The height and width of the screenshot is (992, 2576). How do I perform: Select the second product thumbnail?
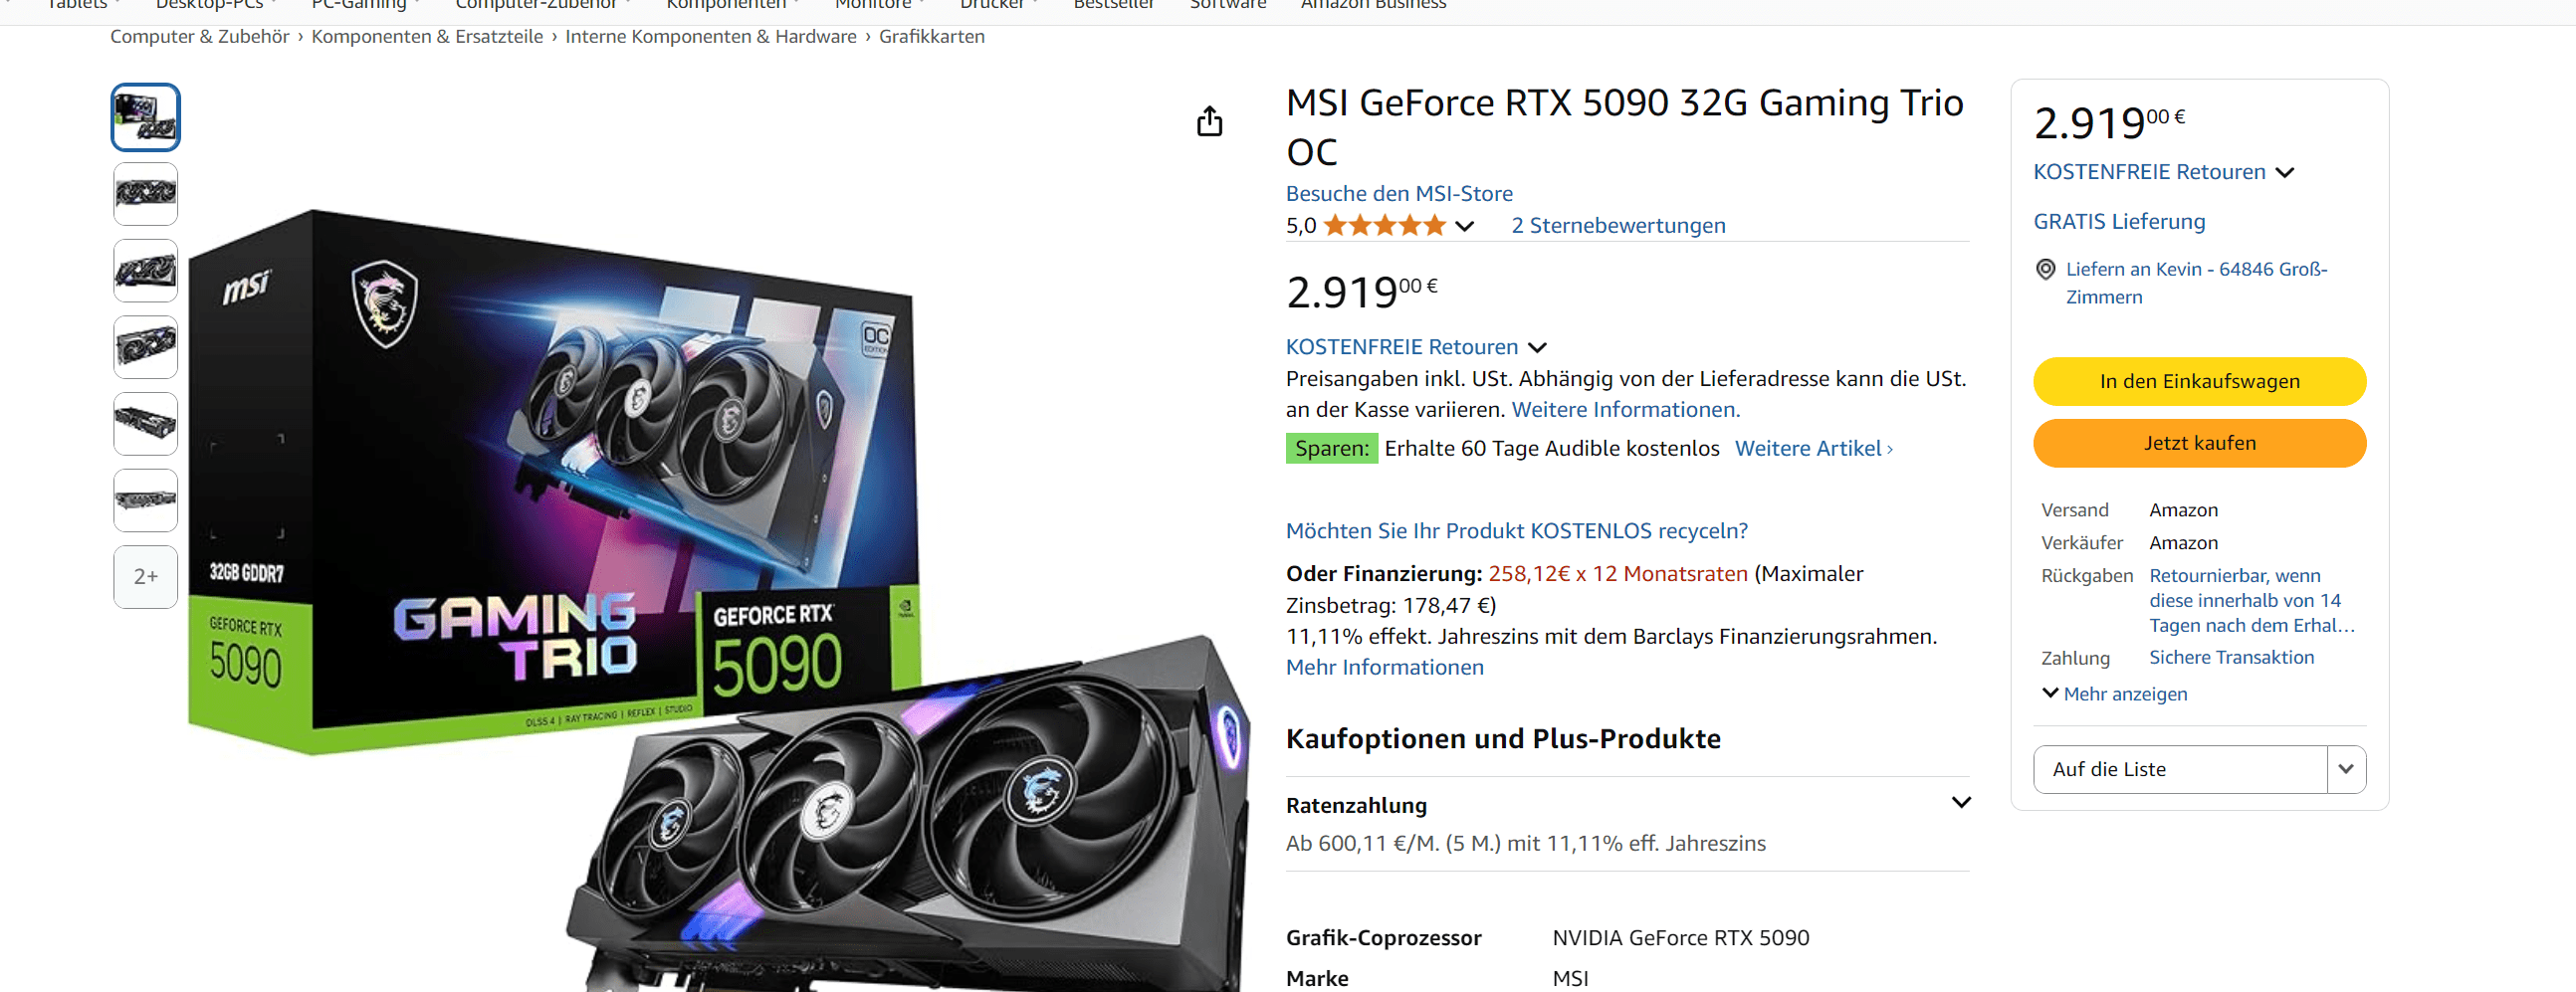coord(146,194)
